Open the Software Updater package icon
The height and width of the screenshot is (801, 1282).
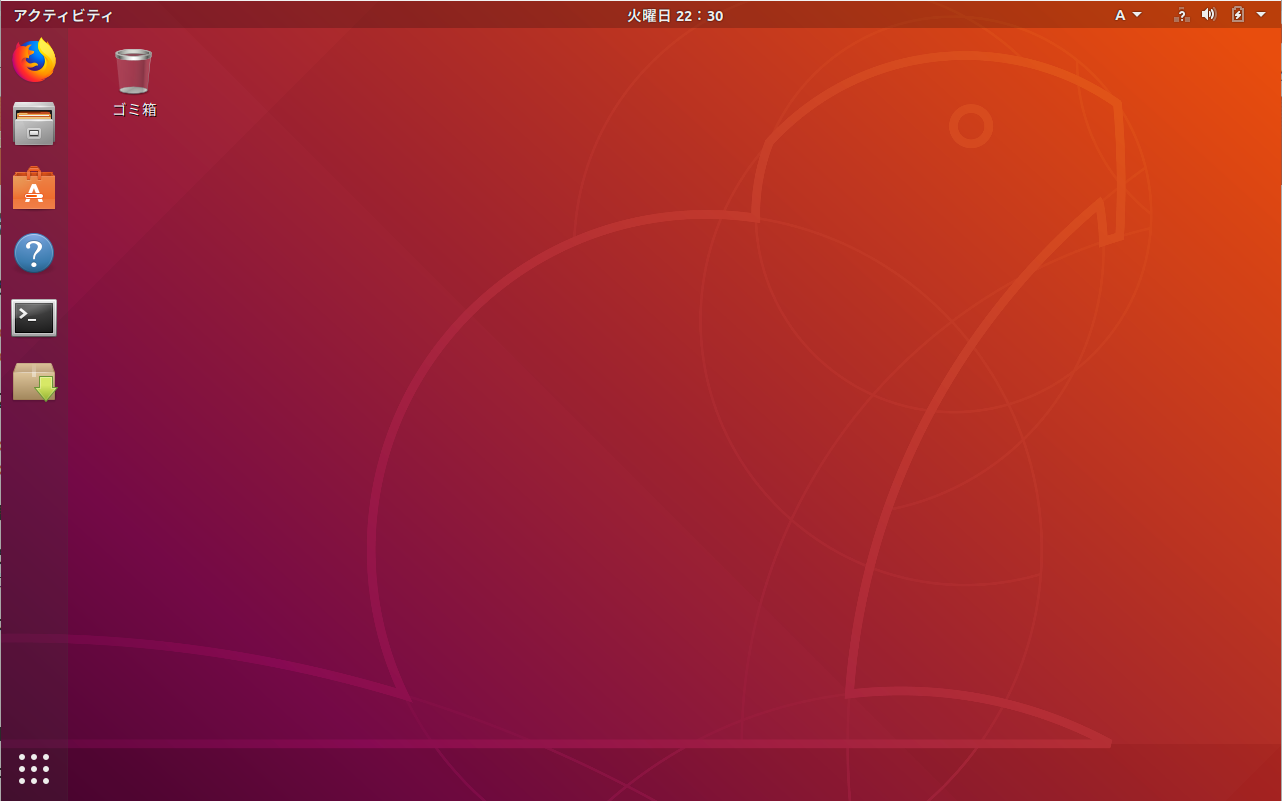point(34,382)
